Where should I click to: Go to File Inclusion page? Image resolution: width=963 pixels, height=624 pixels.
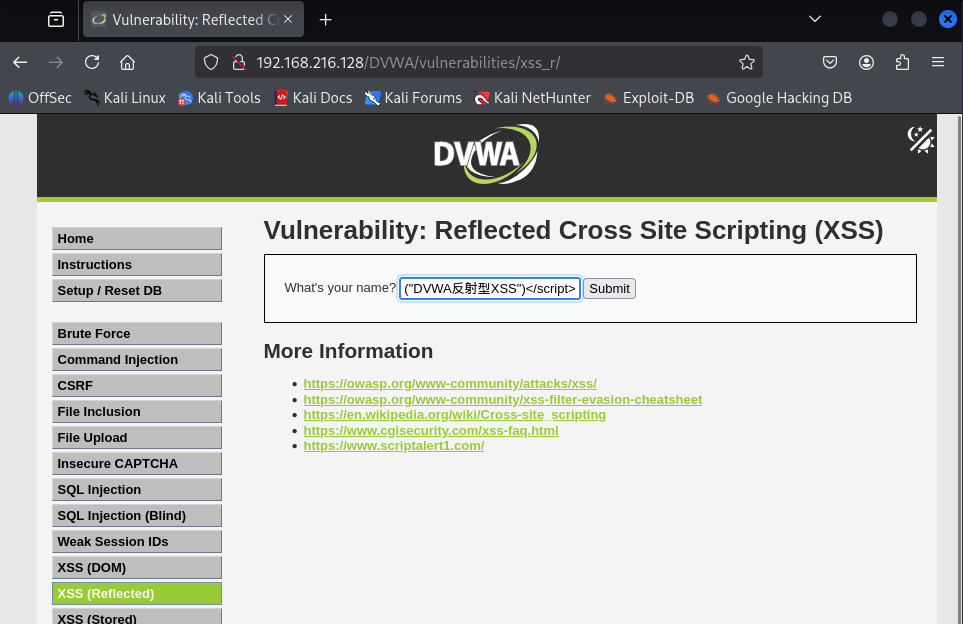[x=137, y=411]
